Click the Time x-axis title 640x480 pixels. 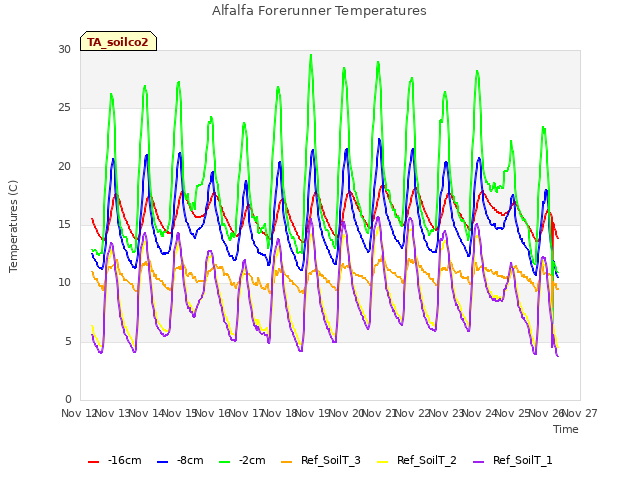click(566, 429)
